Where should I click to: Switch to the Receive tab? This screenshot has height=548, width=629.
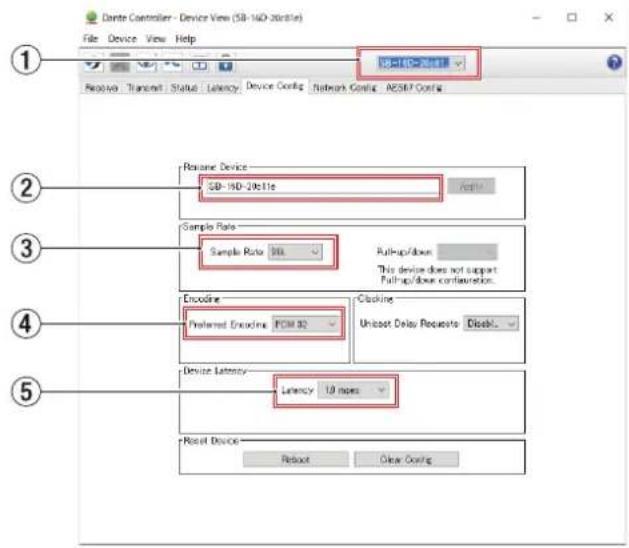pos(101,88)
